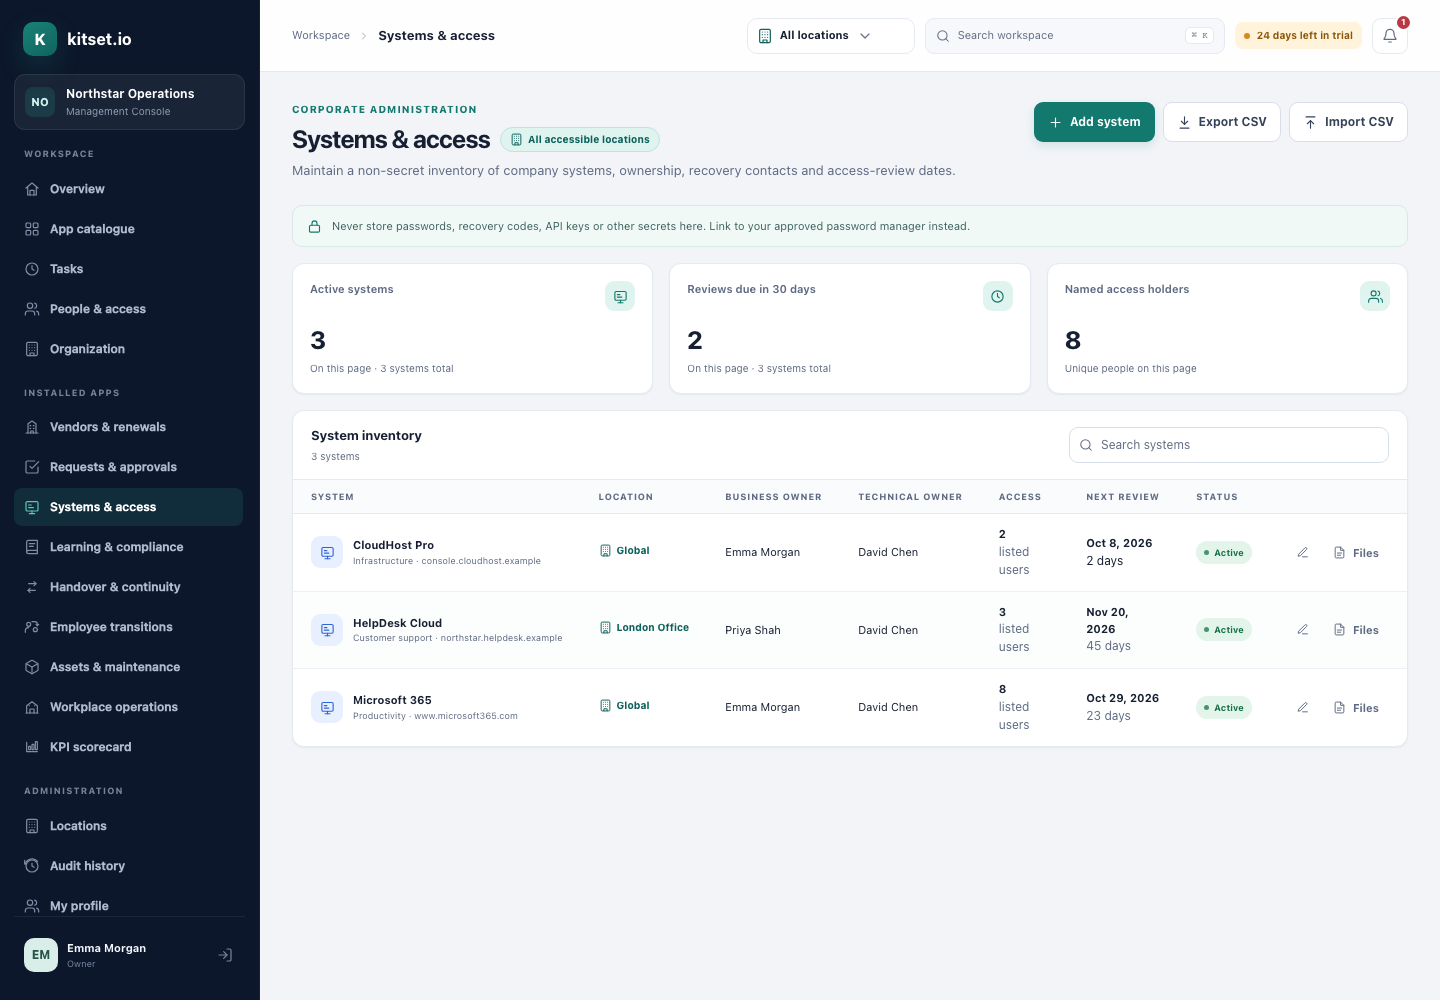Image resolution: width=1440 pixels, height=1000 pixels.
Task: Click the Assets & maintenance box icon
Action: 32,667
